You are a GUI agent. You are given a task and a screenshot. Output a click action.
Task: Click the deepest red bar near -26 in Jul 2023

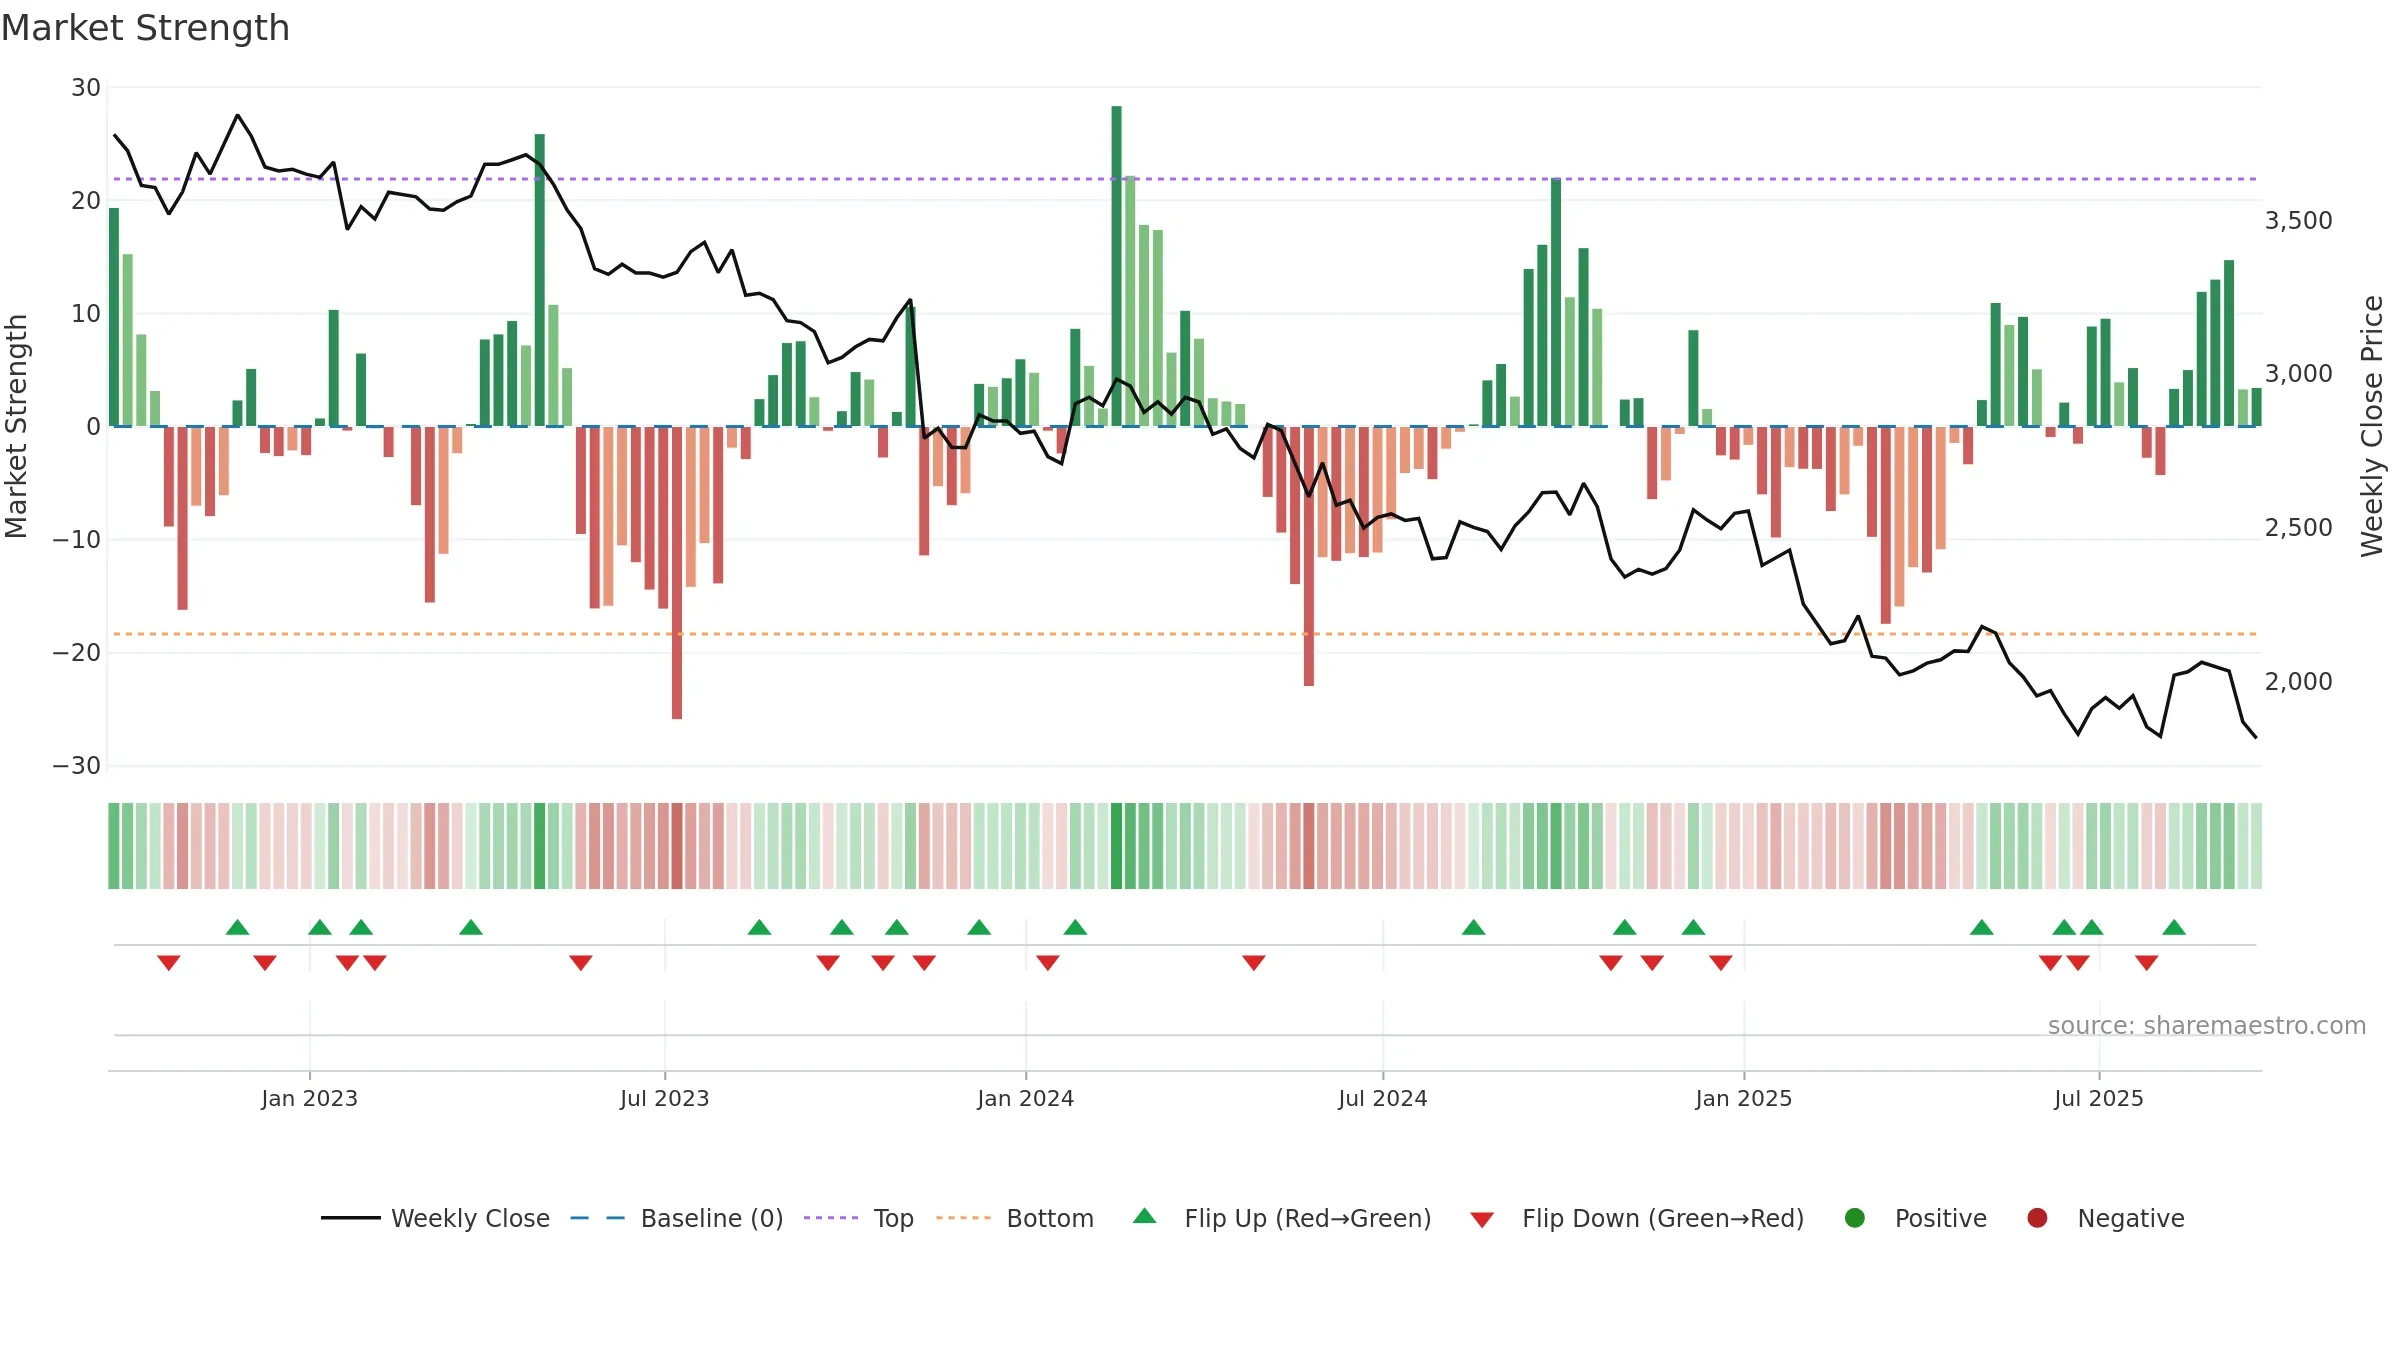pyautogui.click(x=677, y=573)
